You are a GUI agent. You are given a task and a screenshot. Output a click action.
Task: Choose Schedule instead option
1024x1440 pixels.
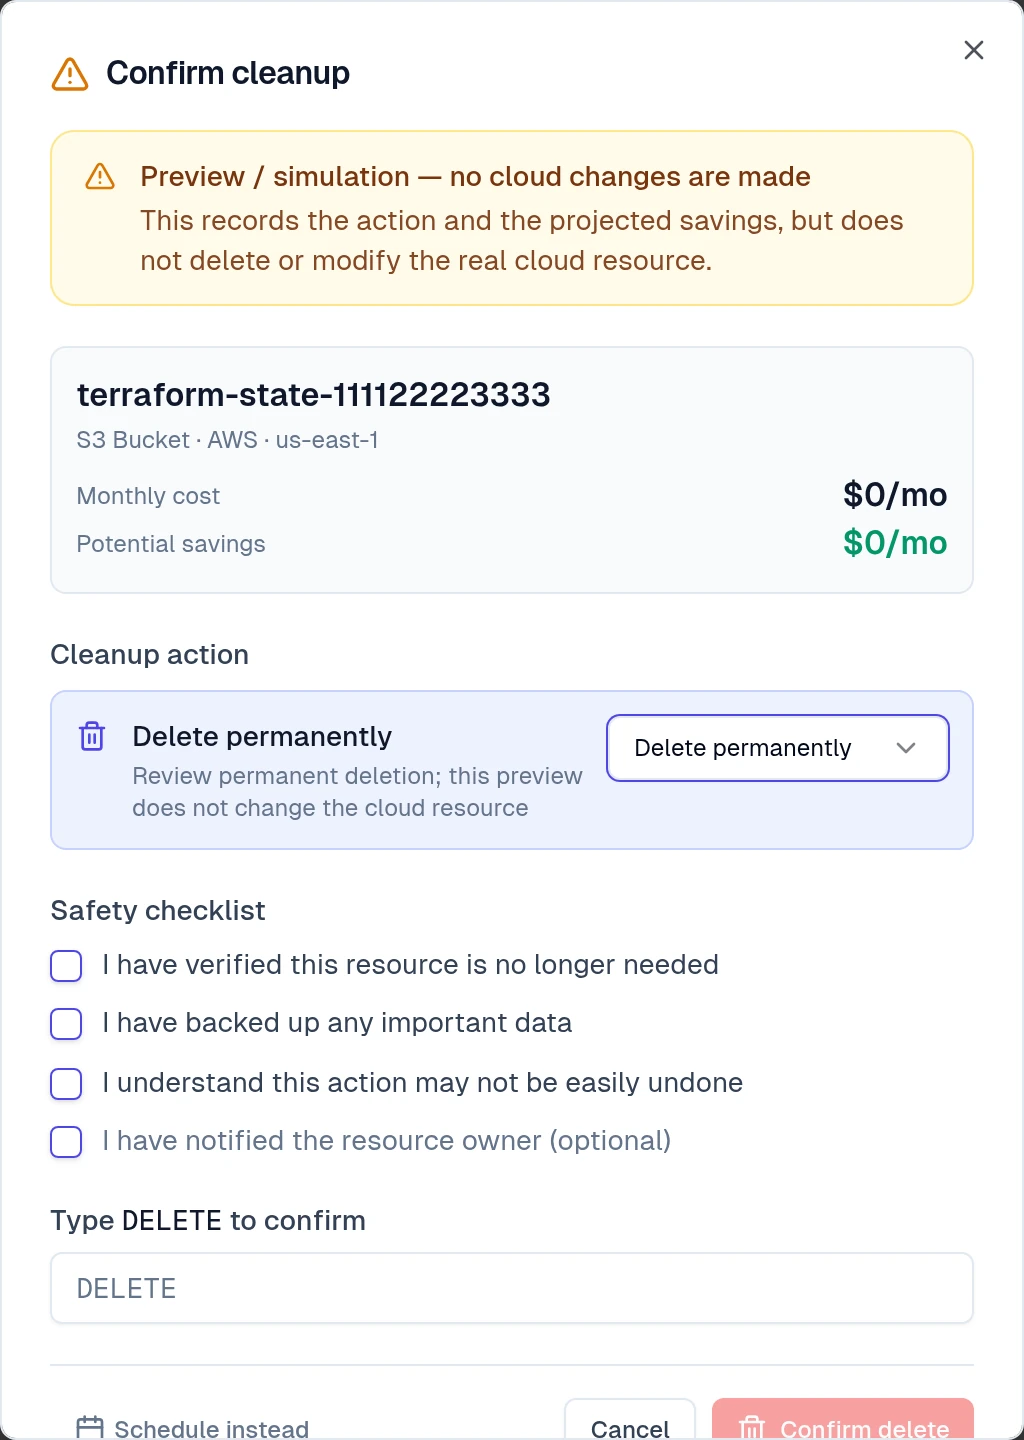[193, 1428]
